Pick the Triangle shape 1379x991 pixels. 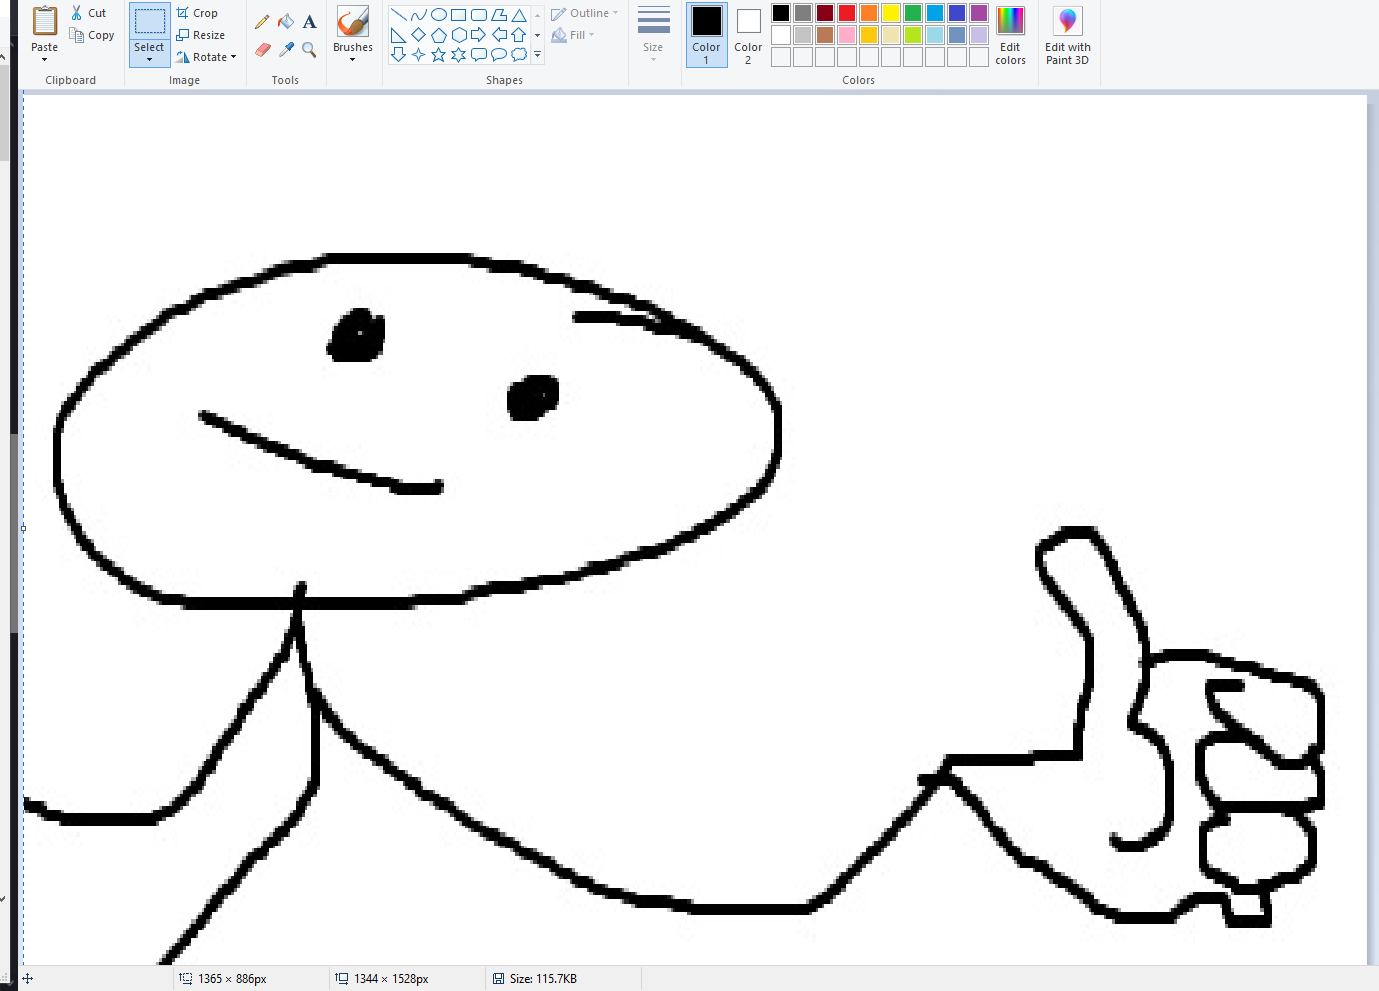(519, 15)
